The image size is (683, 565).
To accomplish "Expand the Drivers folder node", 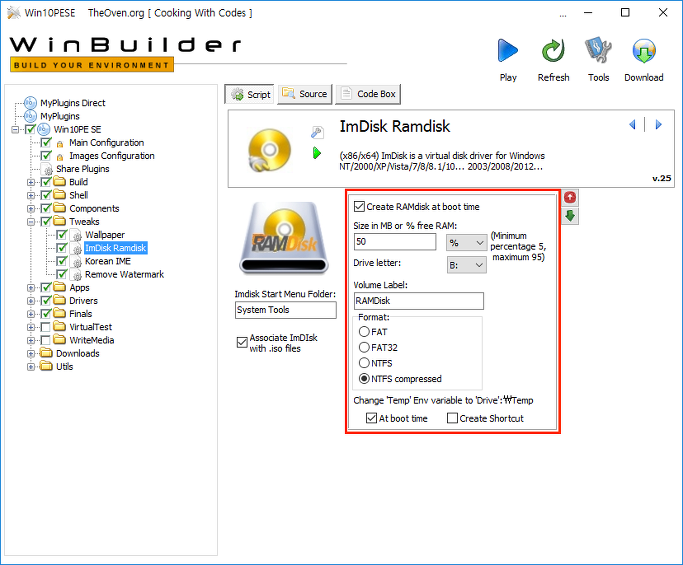I will (x=31, y=301).
